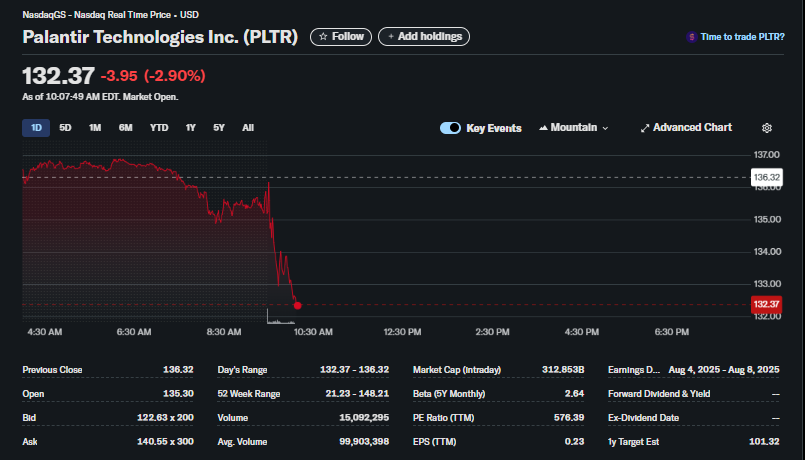Click the purple dollar trade icon
This screenshot has width=805, height=460.
coord(692,37)
